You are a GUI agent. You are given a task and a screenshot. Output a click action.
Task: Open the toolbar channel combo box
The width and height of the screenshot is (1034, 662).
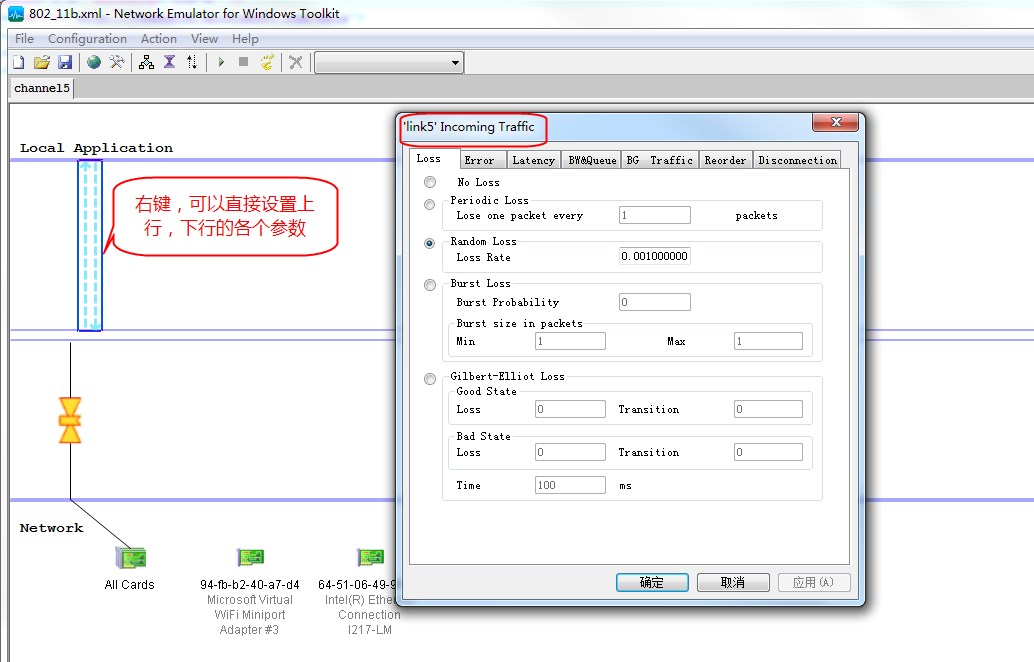click(x=457, y=61)
